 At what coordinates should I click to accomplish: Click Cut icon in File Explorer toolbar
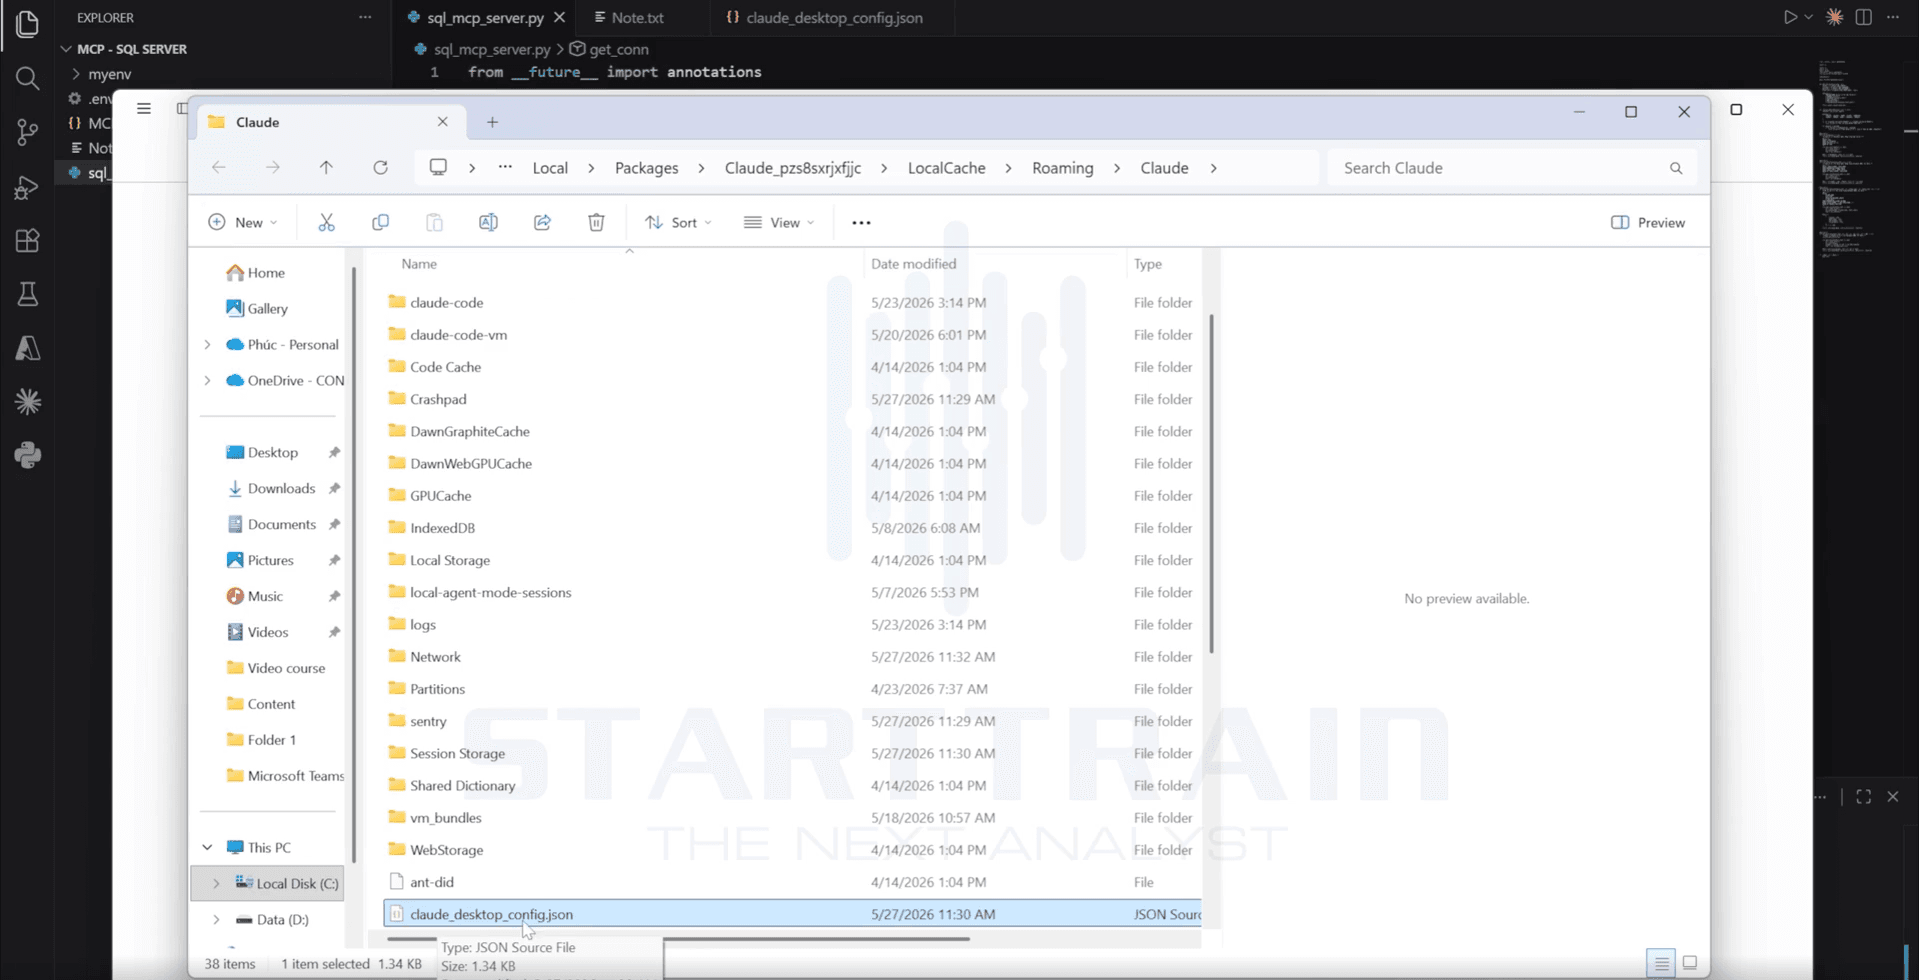click(x=326, y=222)
